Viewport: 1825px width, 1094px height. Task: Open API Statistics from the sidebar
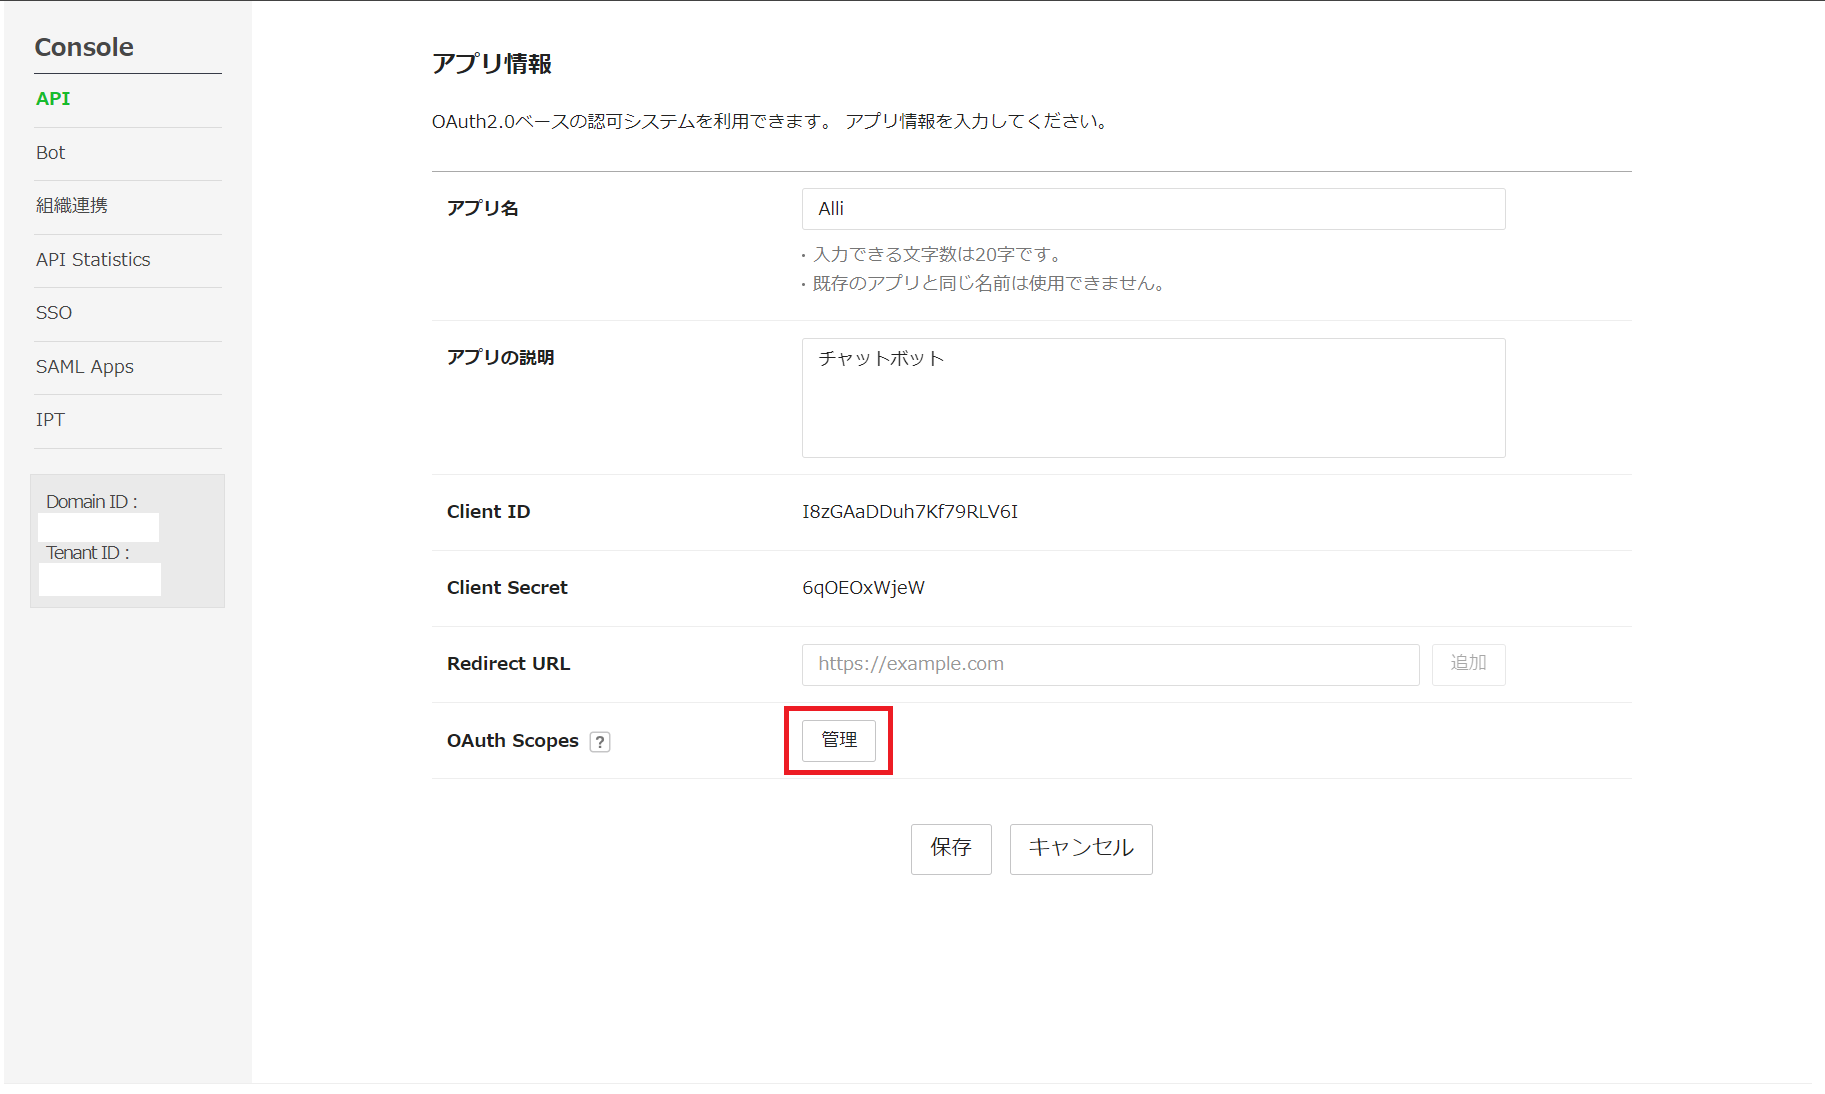pos(93,260)
